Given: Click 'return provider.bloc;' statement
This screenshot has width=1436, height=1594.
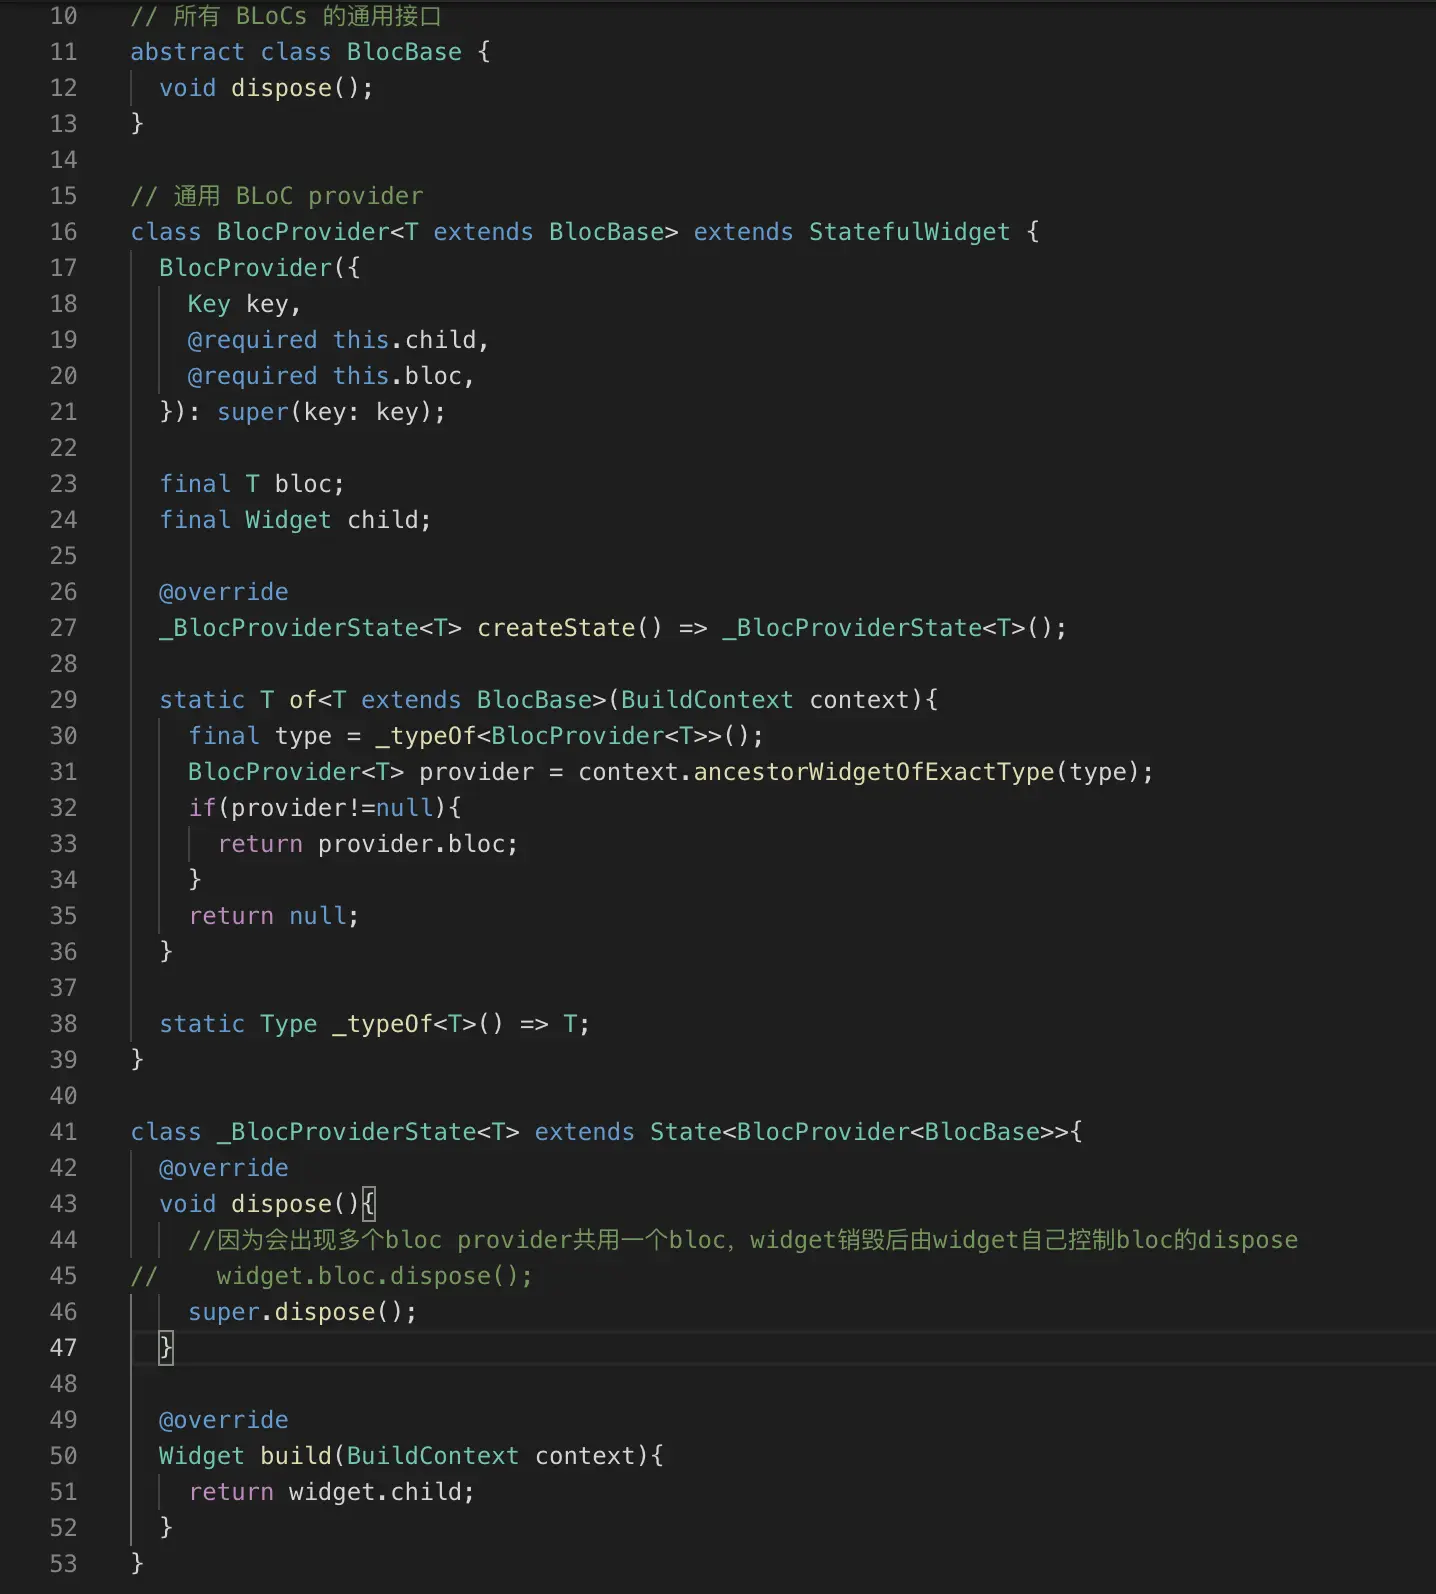Looking at the screenshot, I should pyautogui.click(x=367, y=844).
